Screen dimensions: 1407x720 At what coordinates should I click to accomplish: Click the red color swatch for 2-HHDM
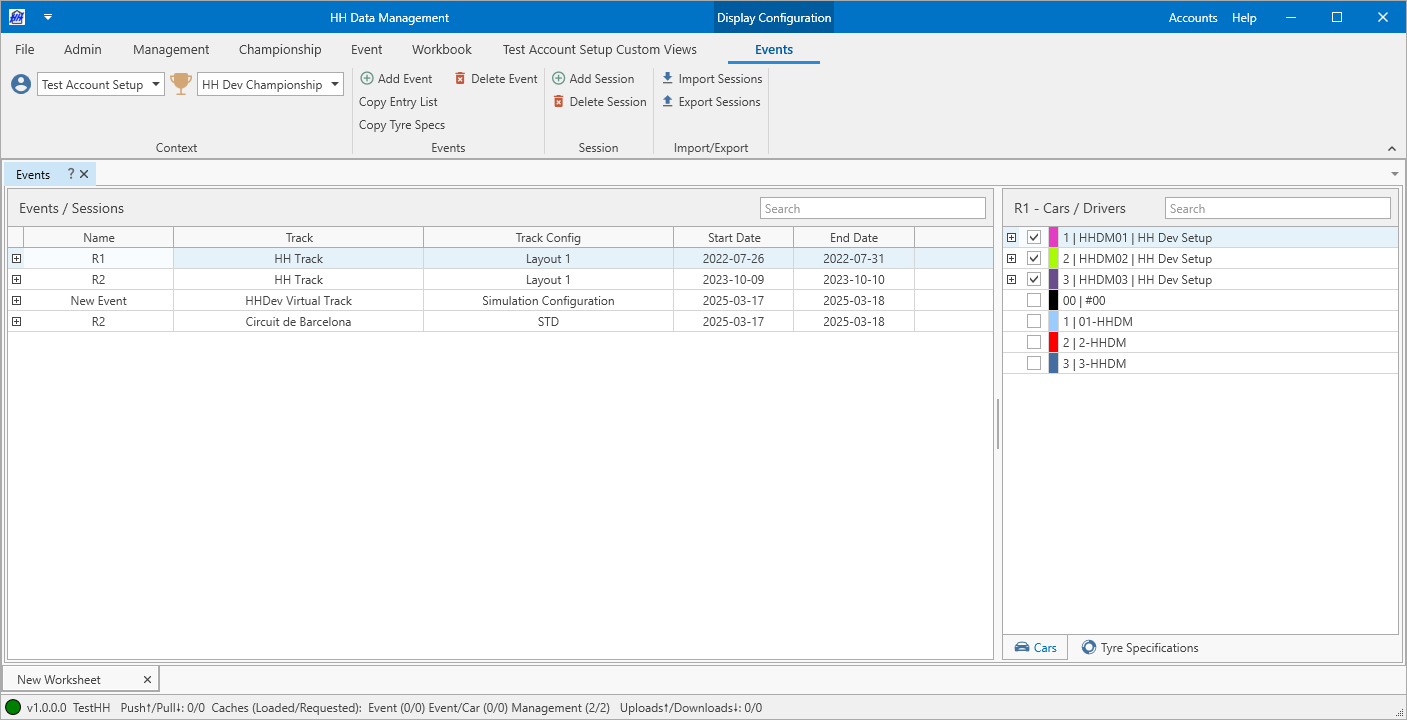pos(1054,343)
